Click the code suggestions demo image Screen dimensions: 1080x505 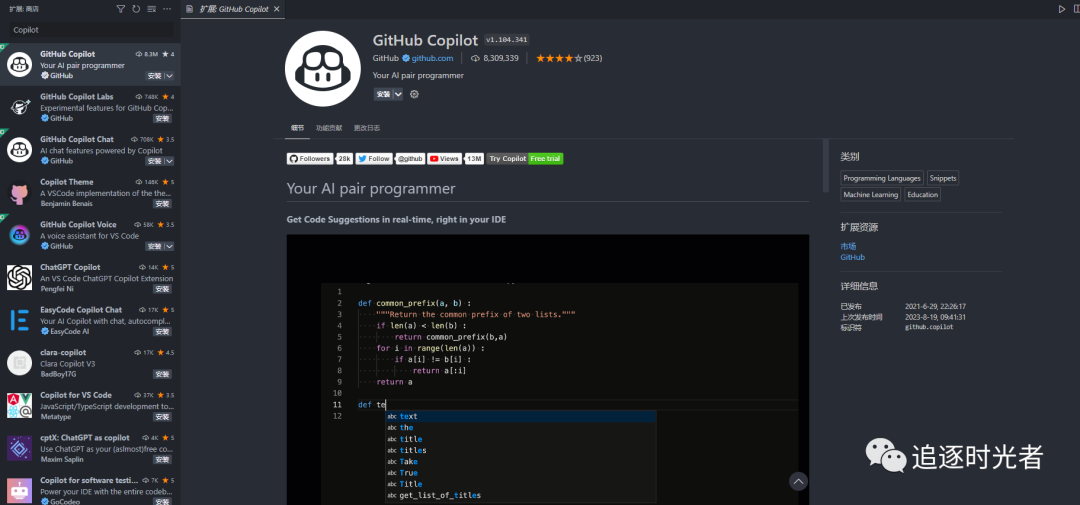point(548,369)
